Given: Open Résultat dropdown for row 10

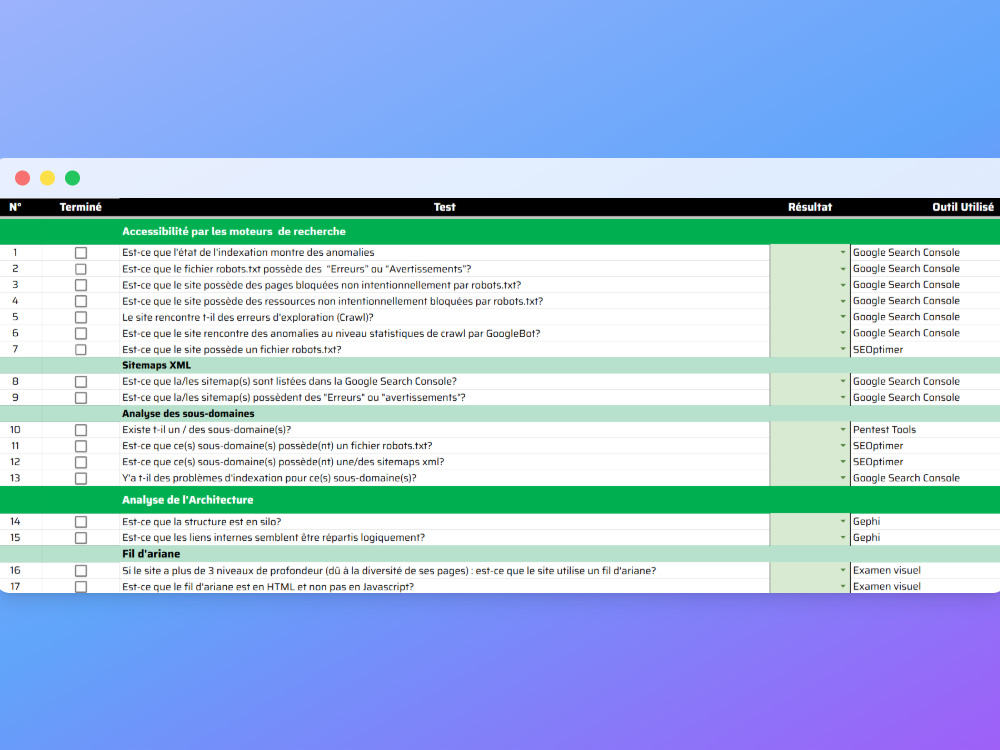Looking at the screenshot, I should [x=842, y=430].
